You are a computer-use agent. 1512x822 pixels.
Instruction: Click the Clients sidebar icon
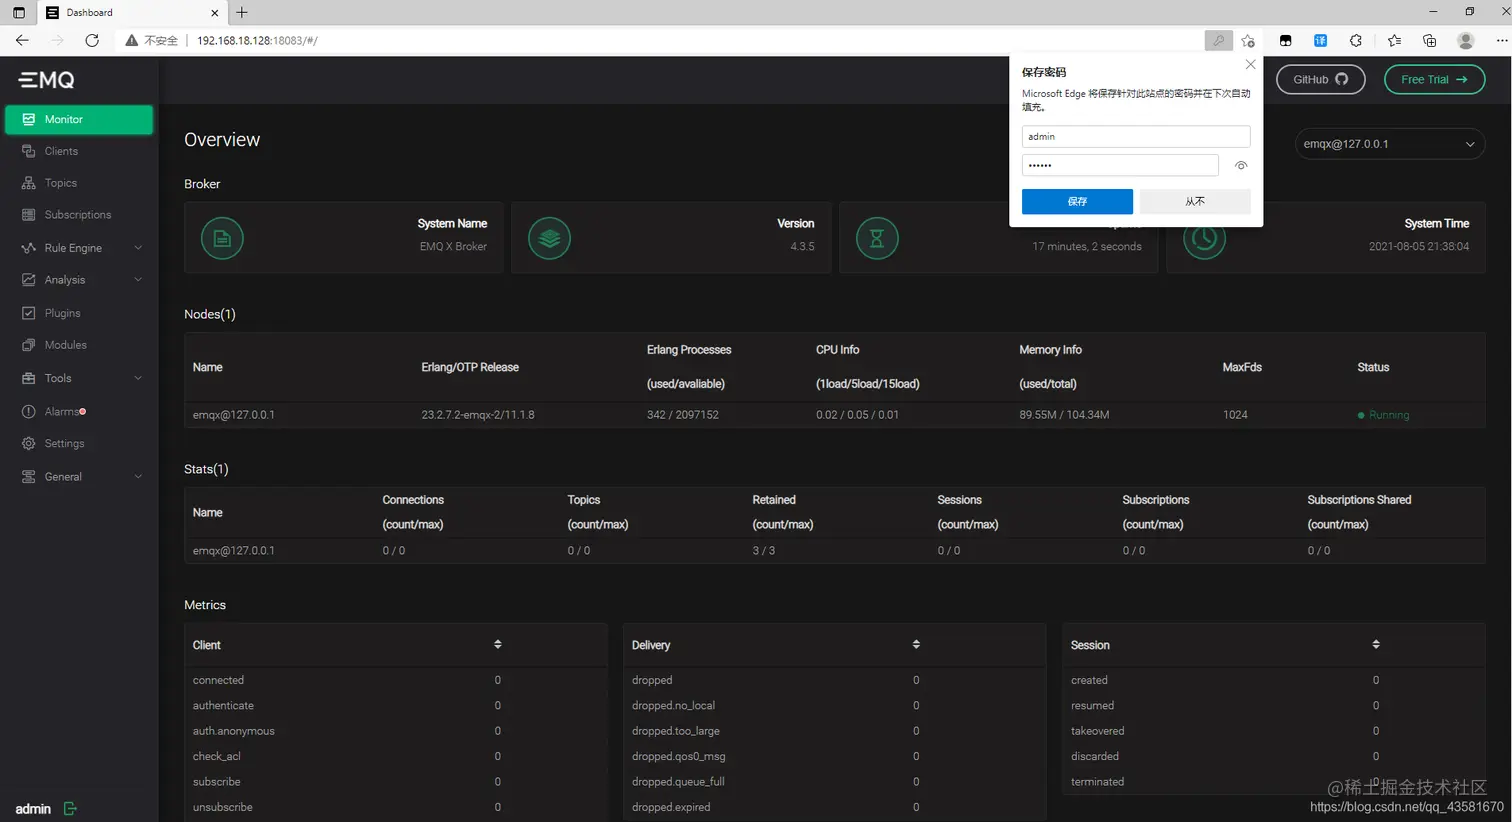pos(28,151)
